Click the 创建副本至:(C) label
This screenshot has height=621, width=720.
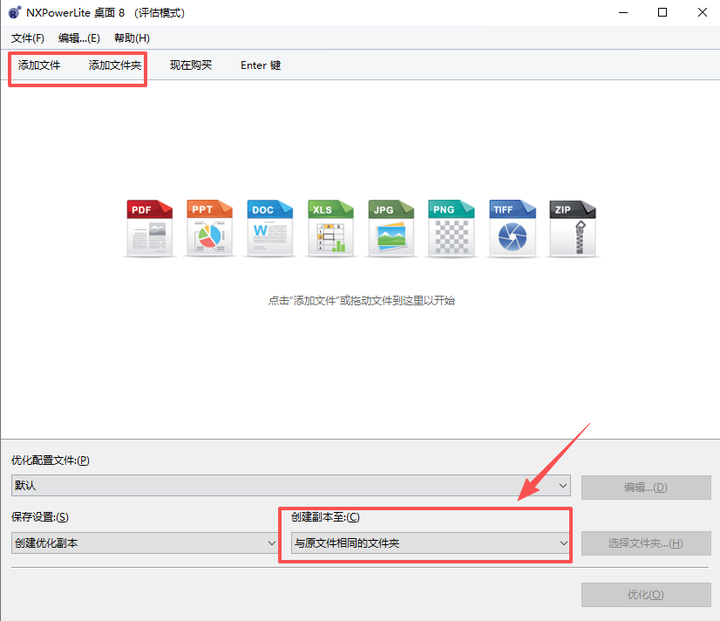[x=326, y=517]
